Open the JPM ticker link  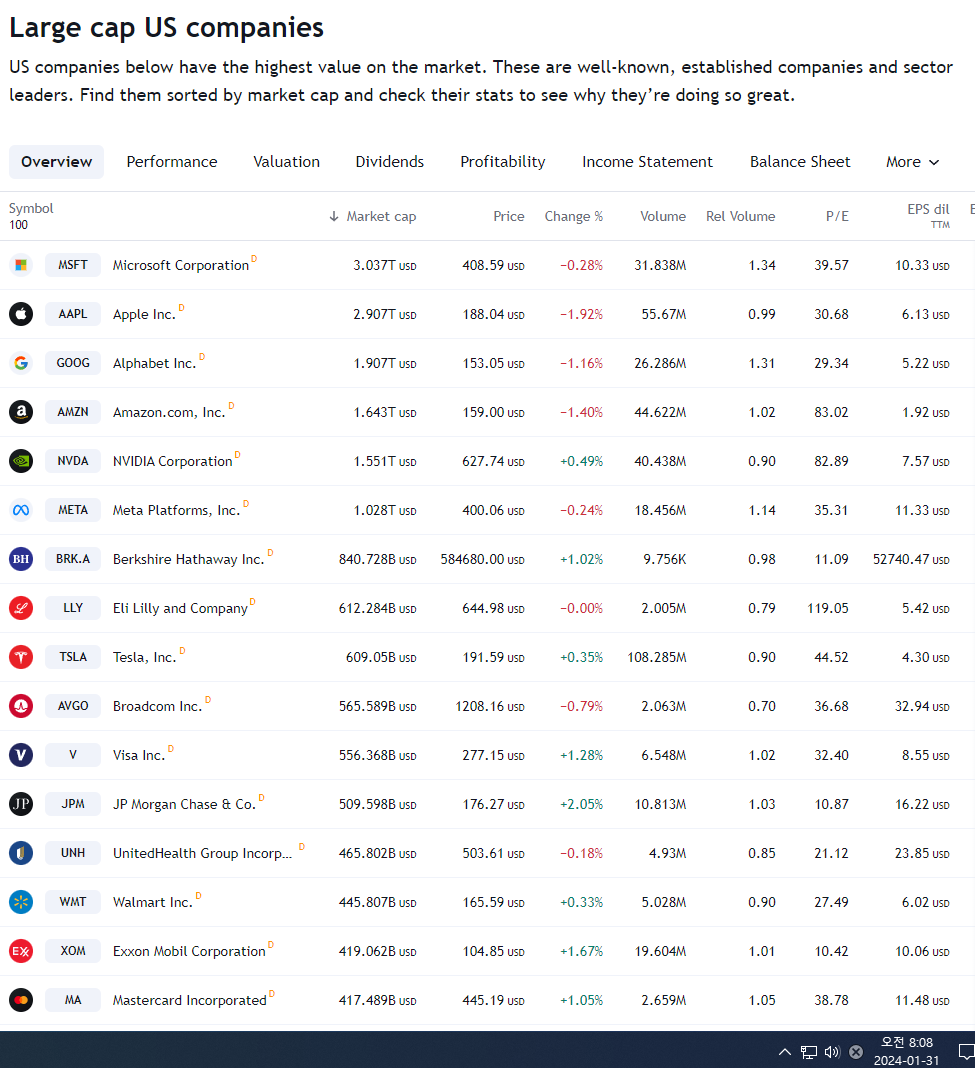coord(73,804)
